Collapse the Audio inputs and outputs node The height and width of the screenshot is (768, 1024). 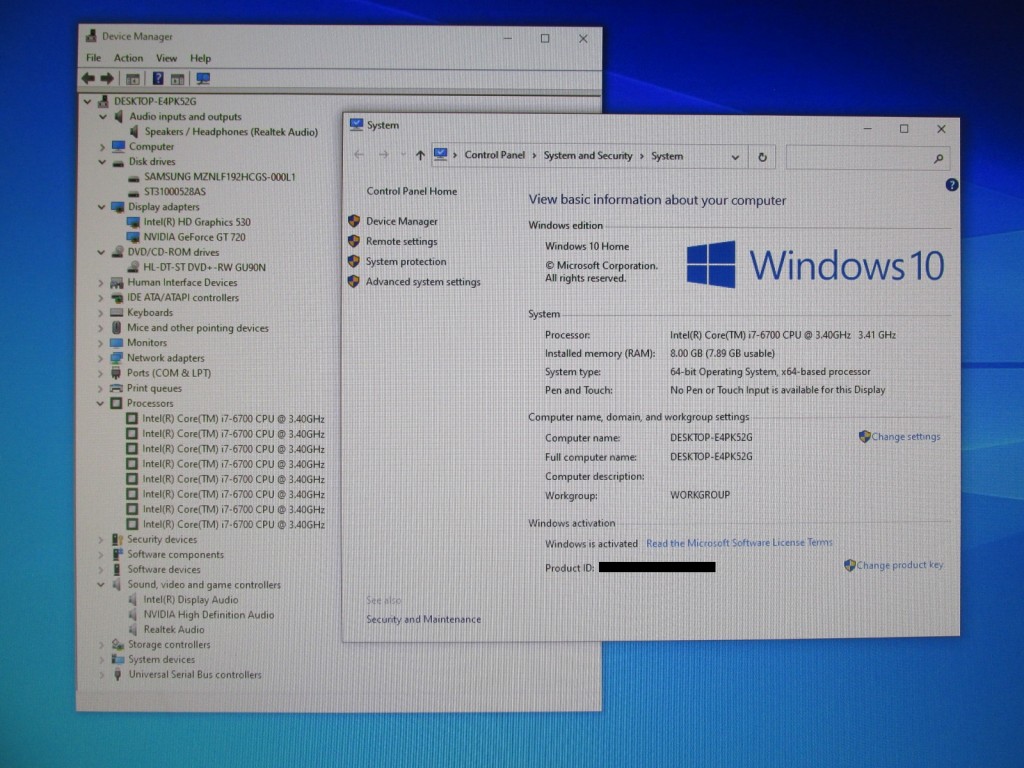(x=103, y=117)
